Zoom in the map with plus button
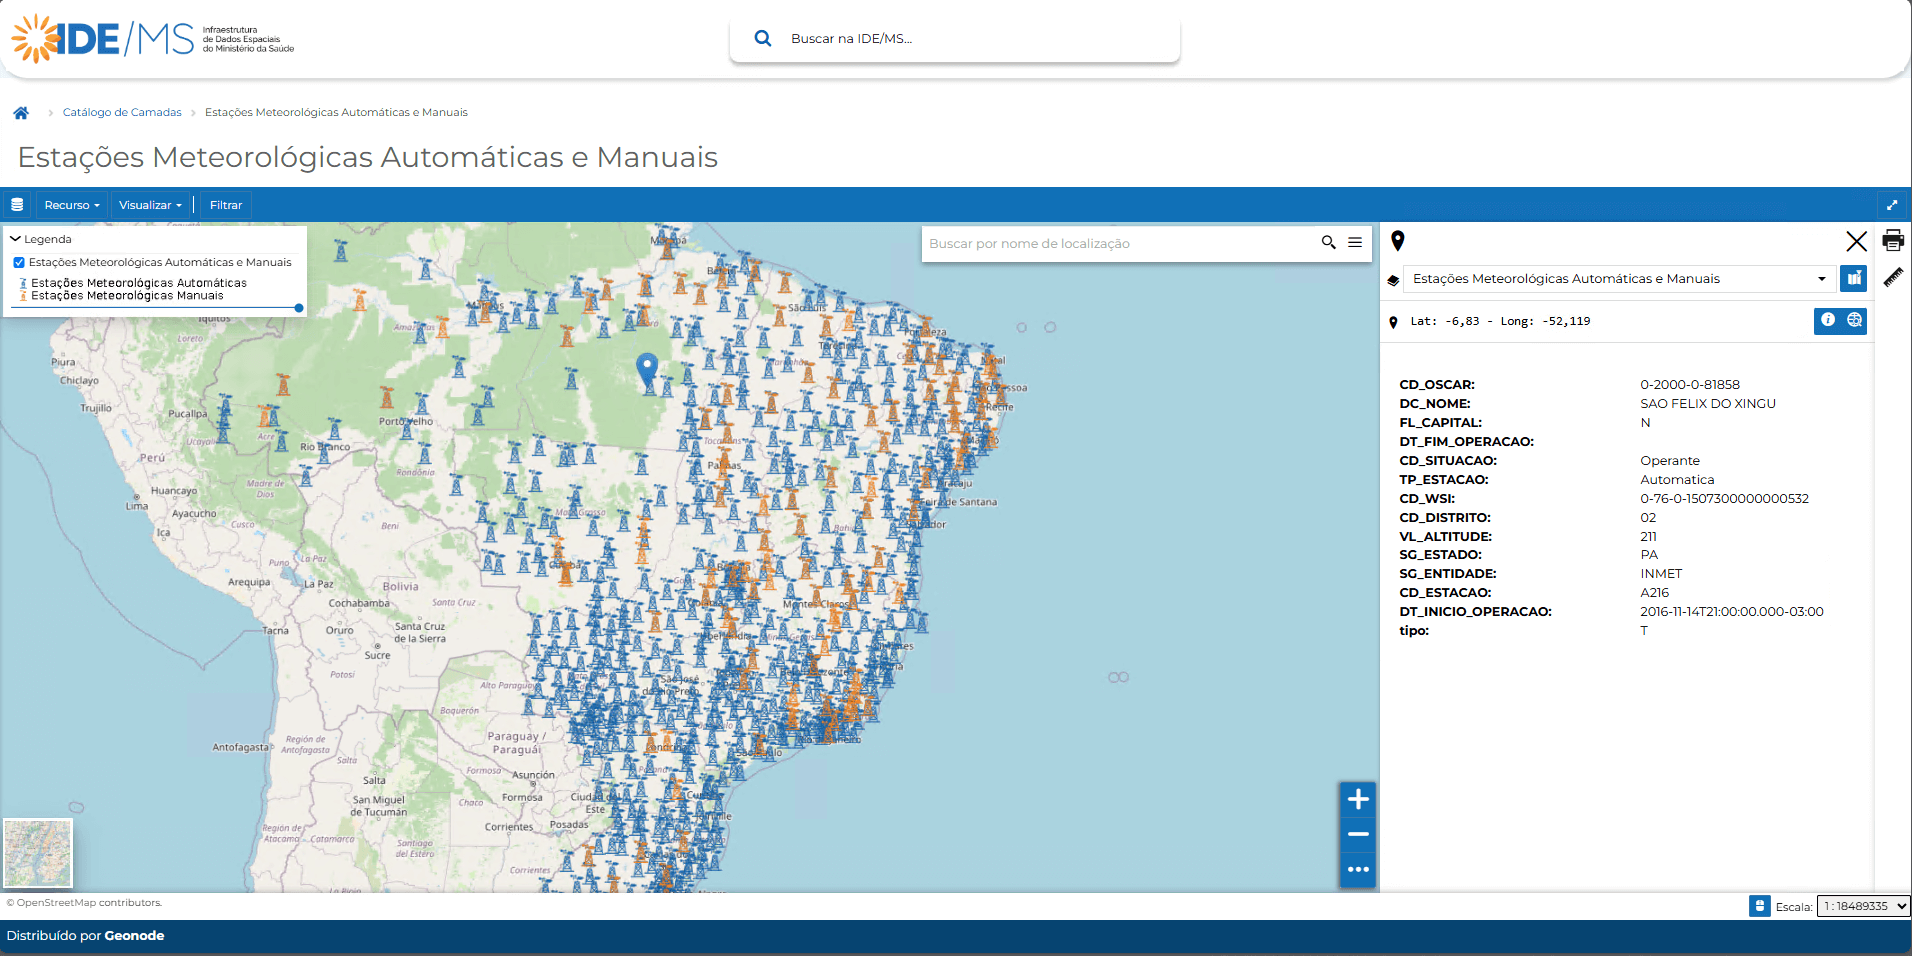Image resolution: width=1912 pixels, height=956 pixels. (x=1357, y=799)
